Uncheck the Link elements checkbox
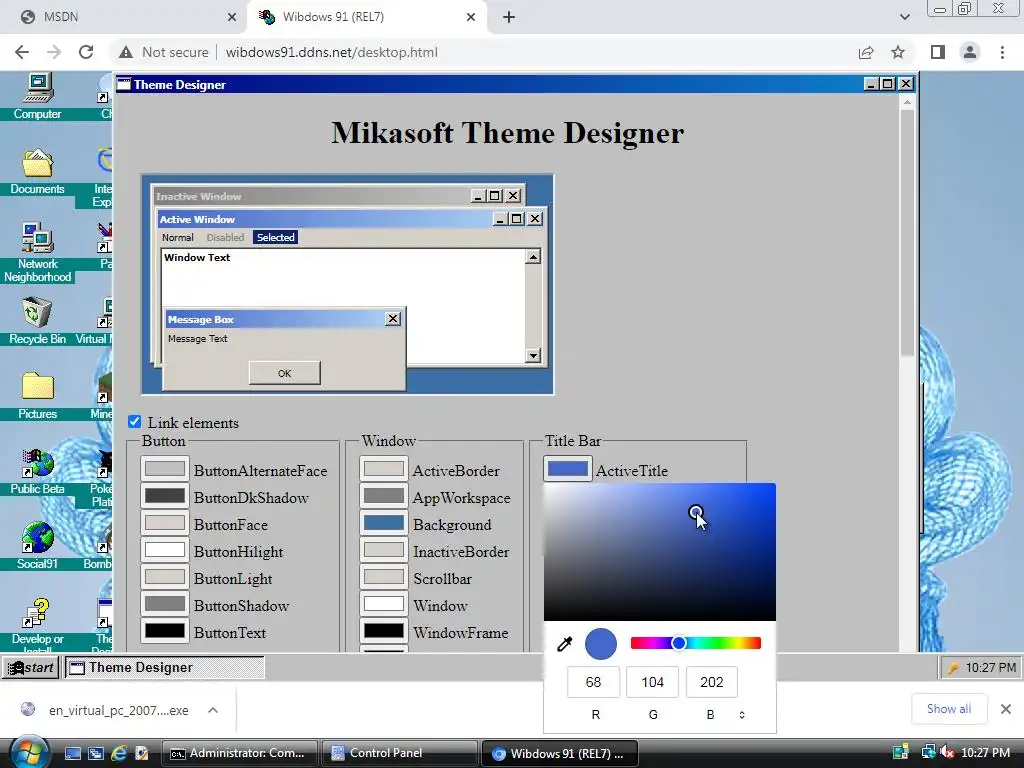 tap(135, 422)
